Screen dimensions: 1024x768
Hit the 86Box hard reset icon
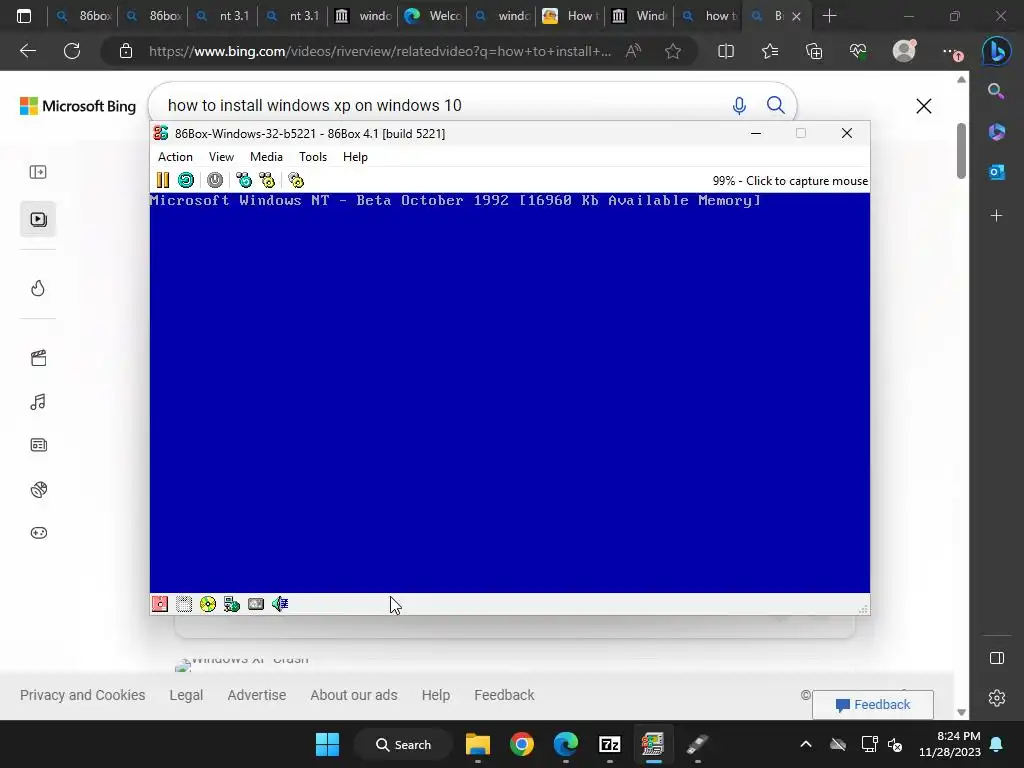186,180
